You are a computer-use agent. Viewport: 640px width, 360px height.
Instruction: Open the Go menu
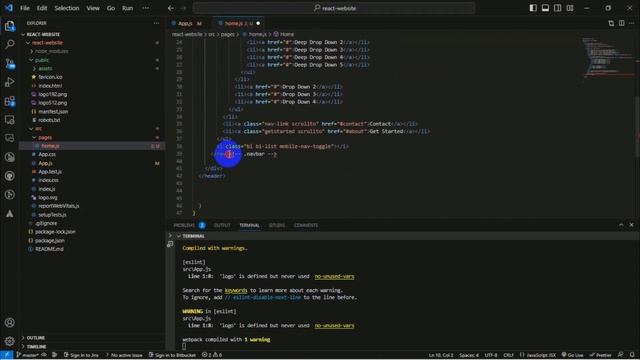[x=111, y=8]
